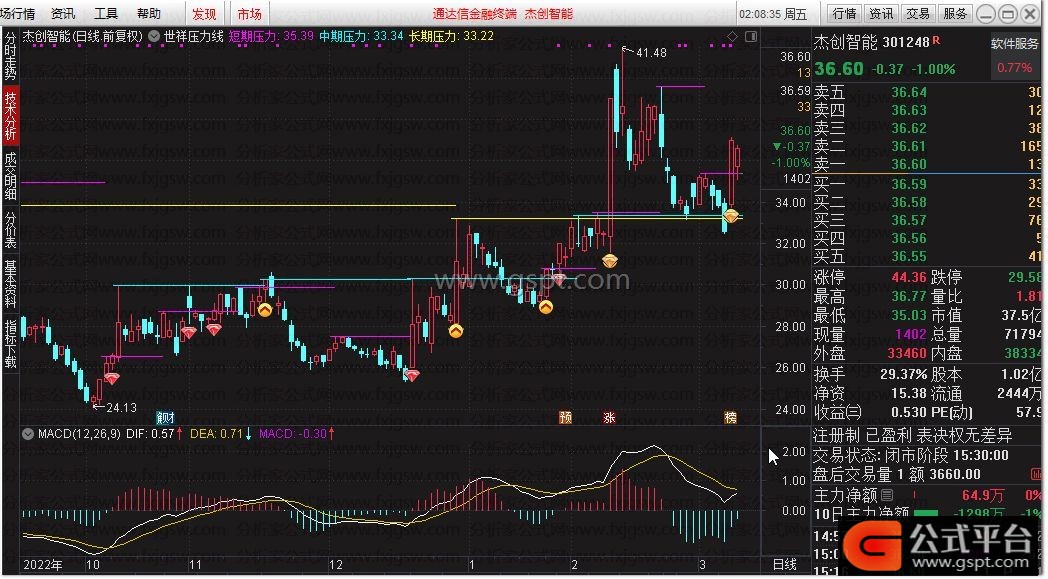
Task: Click the 卖五 36.64 order row
Action: 927,92
